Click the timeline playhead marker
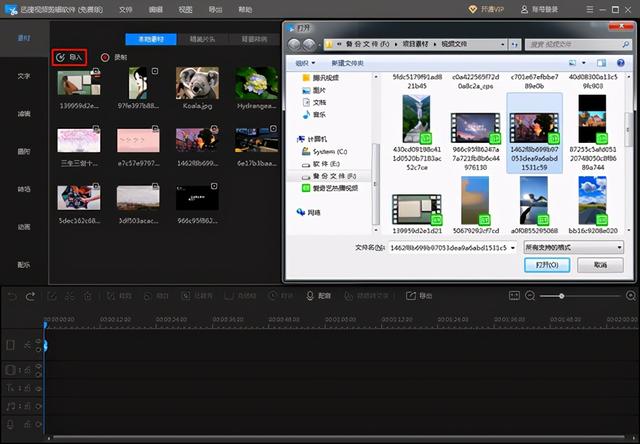This screenshot has height=444, width=640. point(45,325)
